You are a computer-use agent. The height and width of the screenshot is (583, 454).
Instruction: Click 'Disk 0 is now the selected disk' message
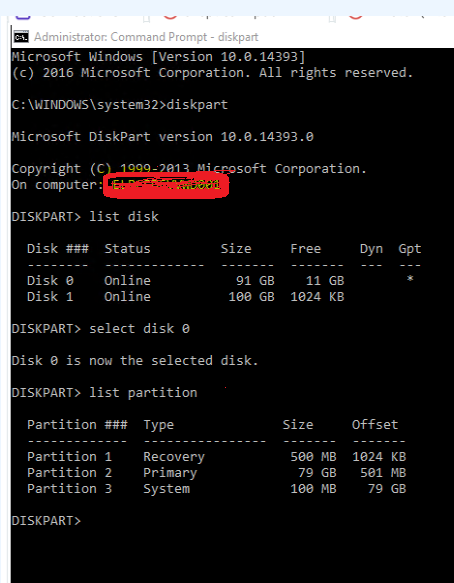(135, 361)
